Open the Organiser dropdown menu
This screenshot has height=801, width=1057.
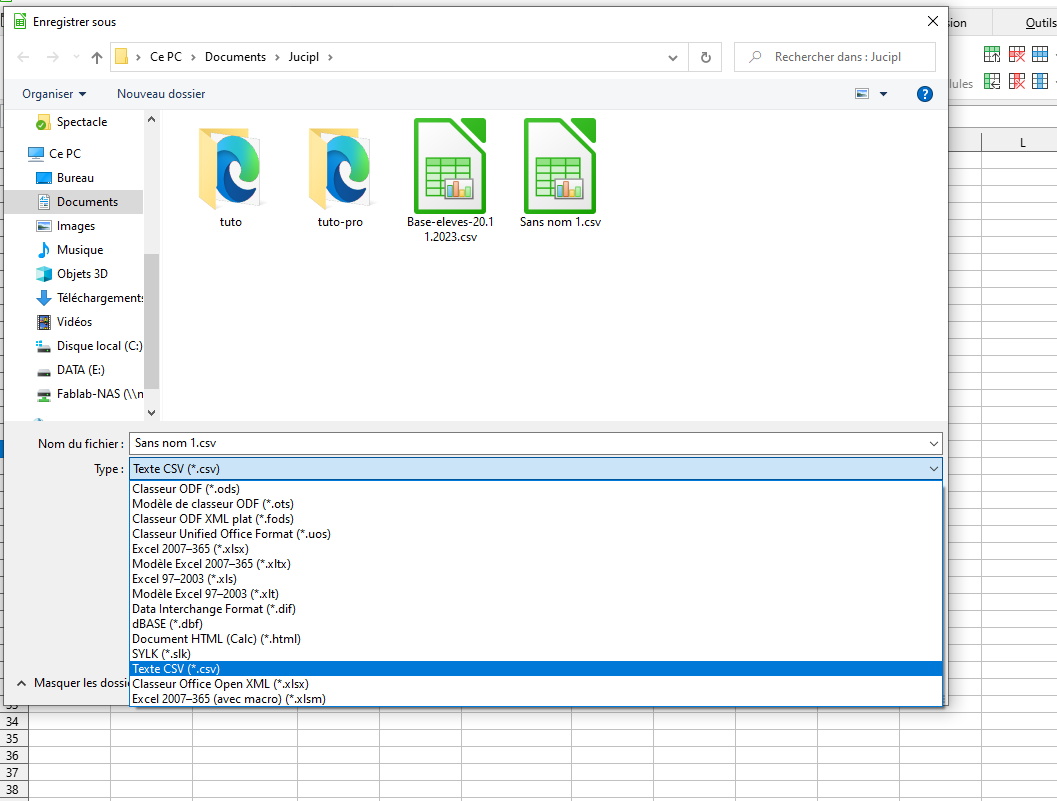[x=54, y=94]
